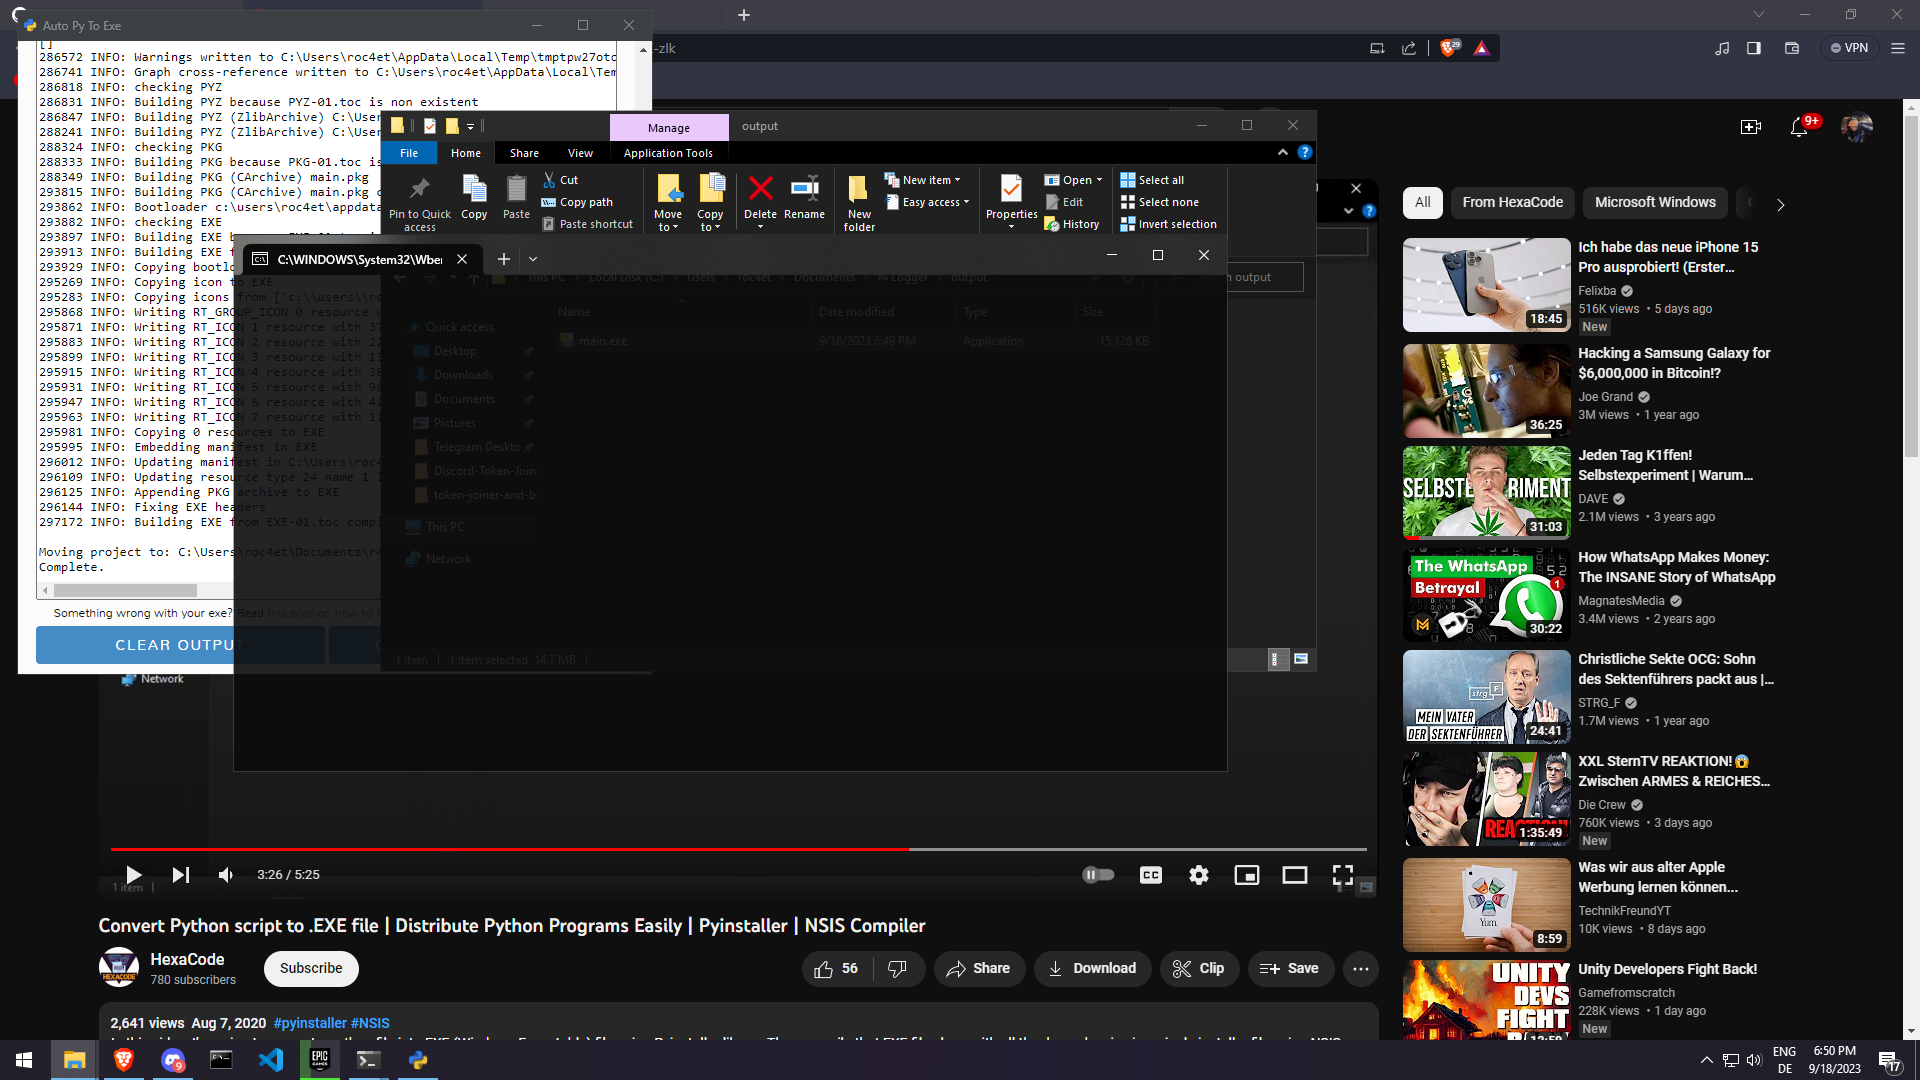This screenshot has height=1080, width=1920.
Task: Toggle closed captions CC button
Action: (1150, 875)
